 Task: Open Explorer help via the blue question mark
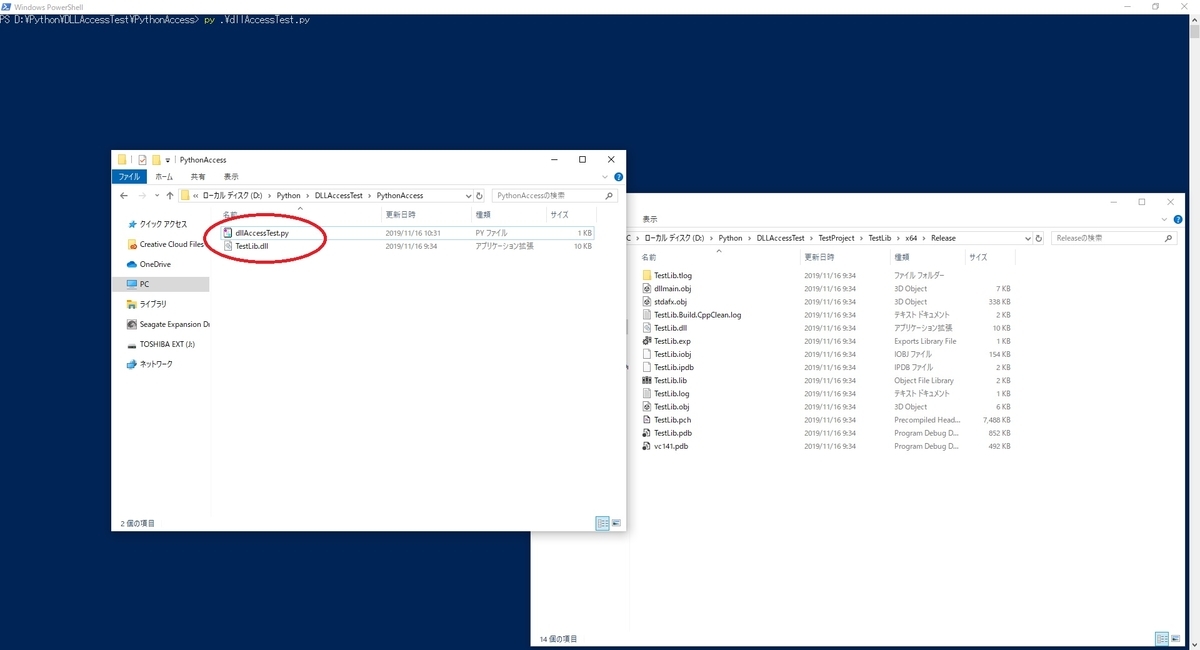click(620, 177)
